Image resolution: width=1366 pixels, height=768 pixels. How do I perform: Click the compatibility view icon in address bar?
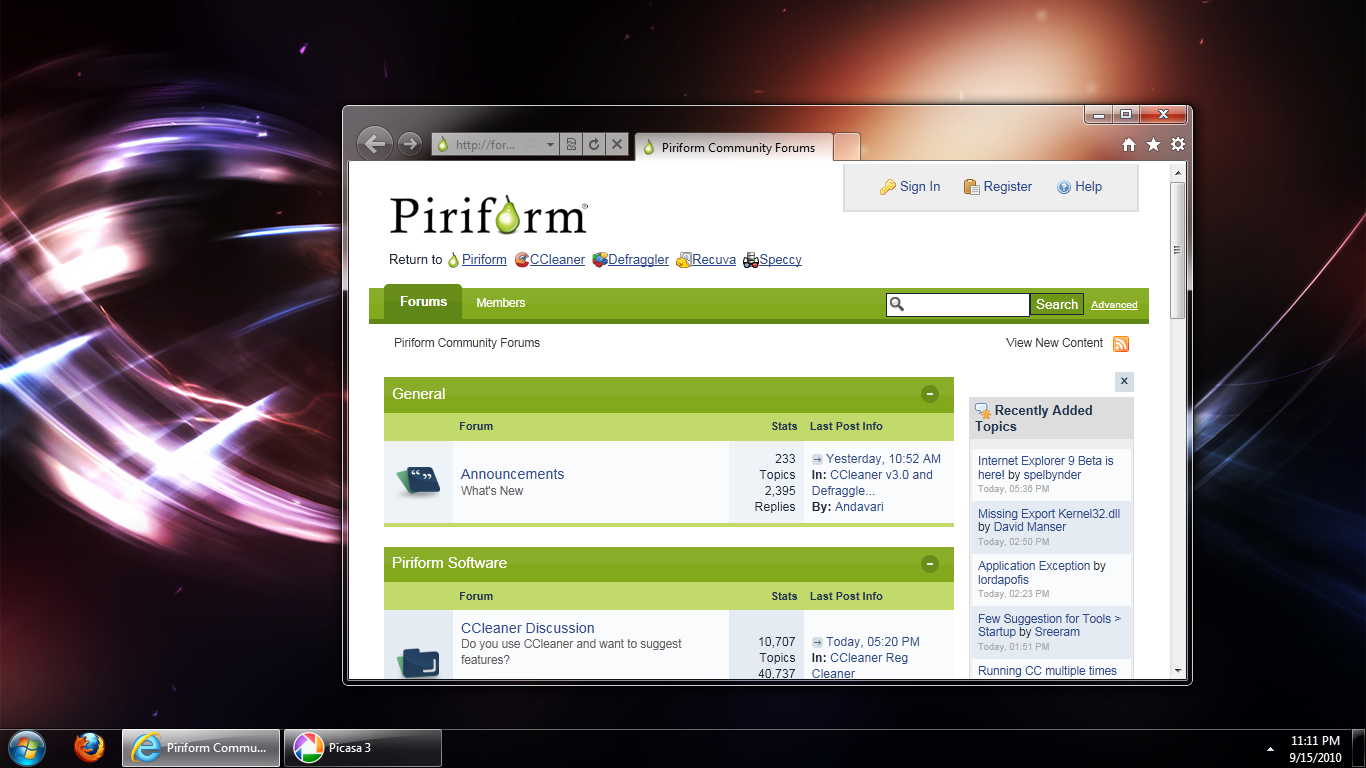(x=571, y=144)
